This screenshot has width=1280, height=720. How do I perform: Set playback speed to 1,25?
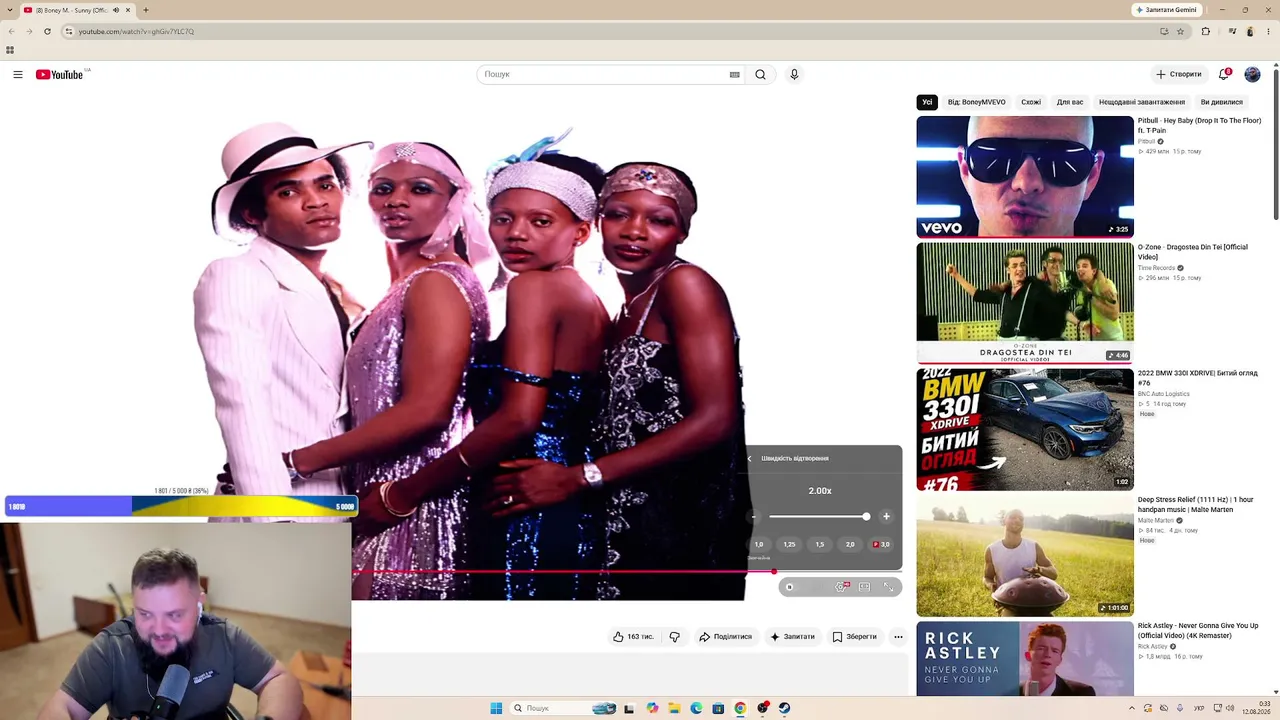[789, 544]
